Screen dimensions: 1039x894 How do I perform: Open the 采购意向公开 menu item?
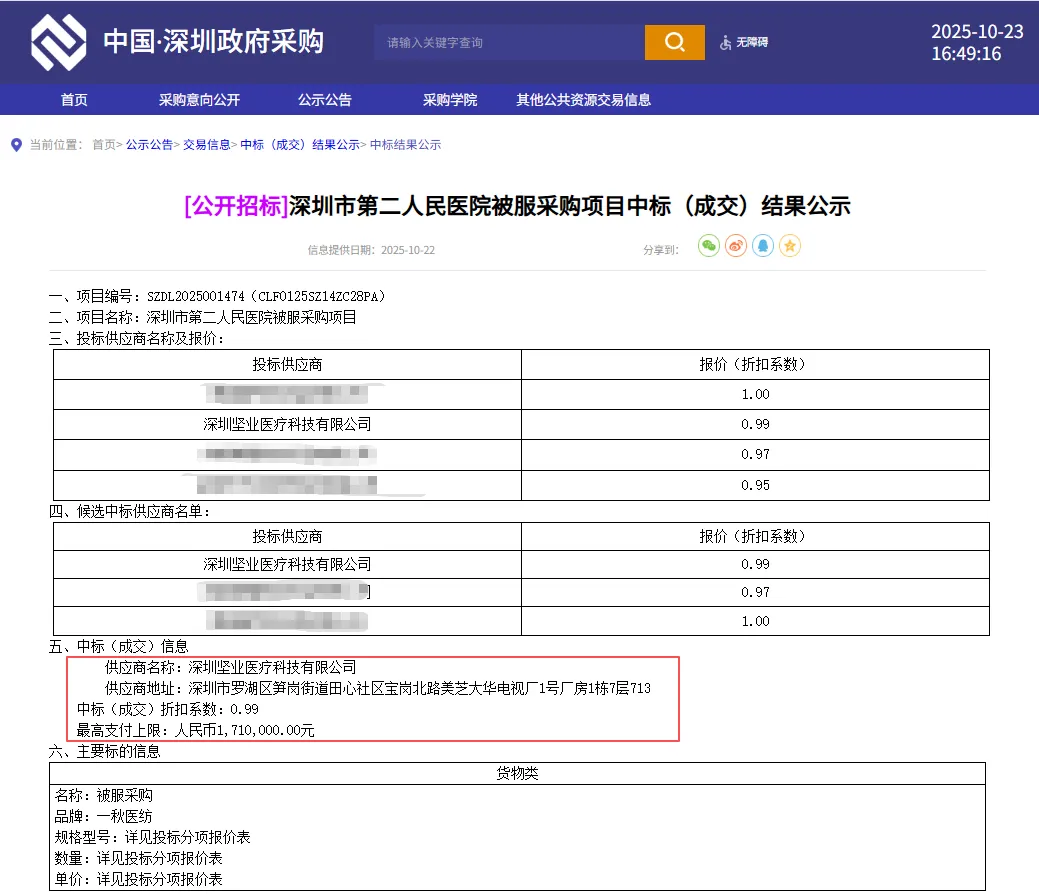pyautogui.click(x=199, y=100)
